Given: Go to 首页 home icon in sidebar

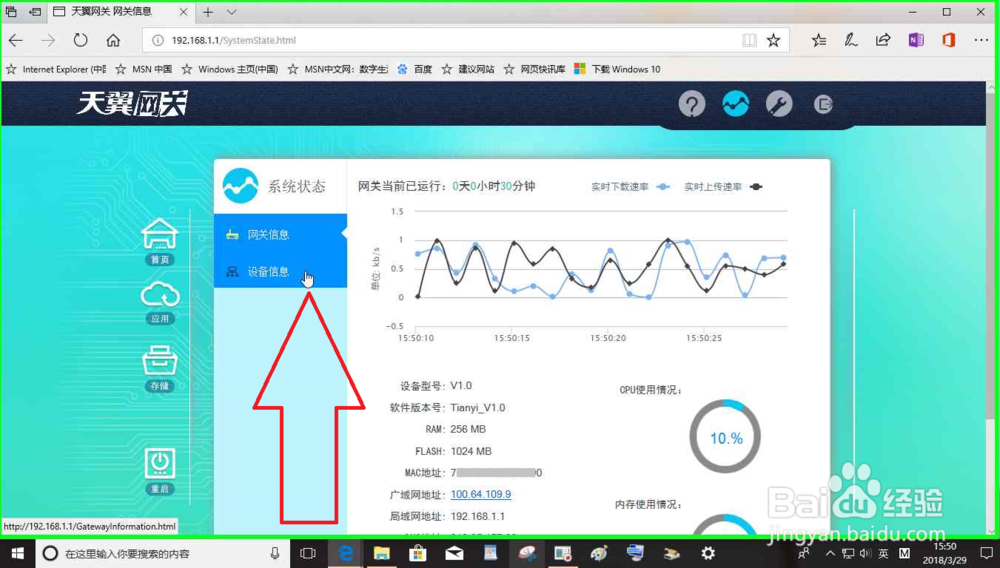Looking at the screenshot, I should [159, 241].
